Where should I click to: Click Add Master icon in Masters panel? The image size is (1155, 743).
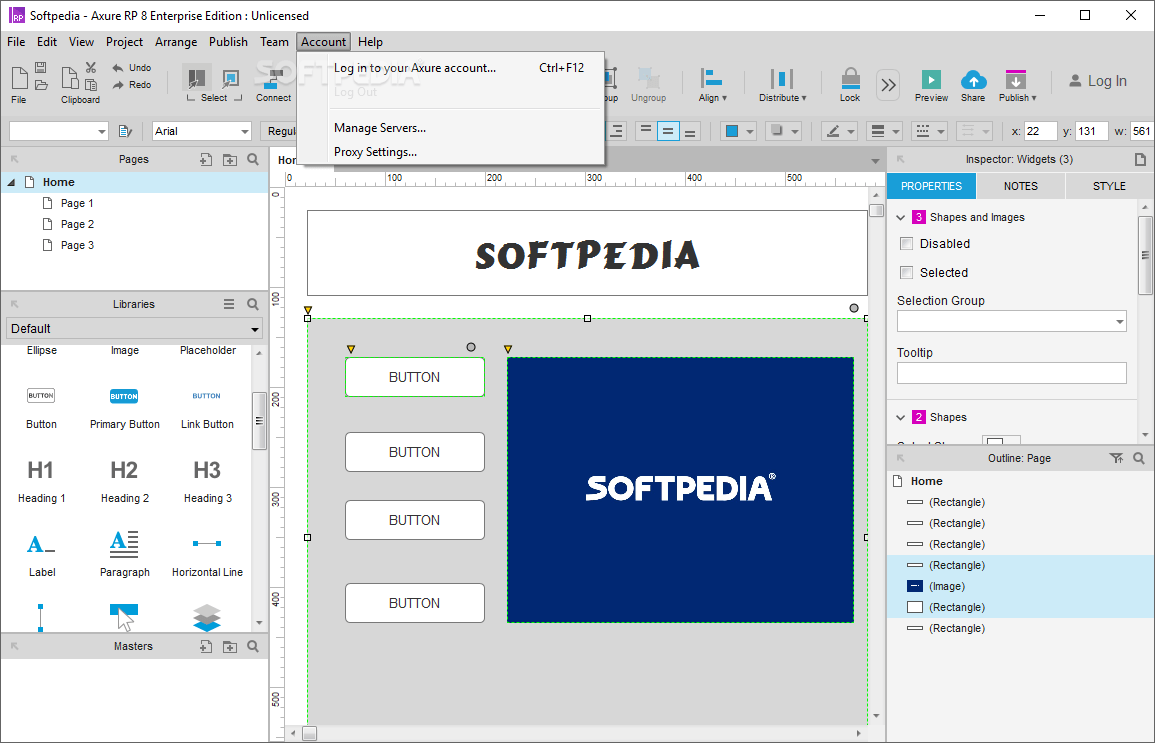coord(206,647)
